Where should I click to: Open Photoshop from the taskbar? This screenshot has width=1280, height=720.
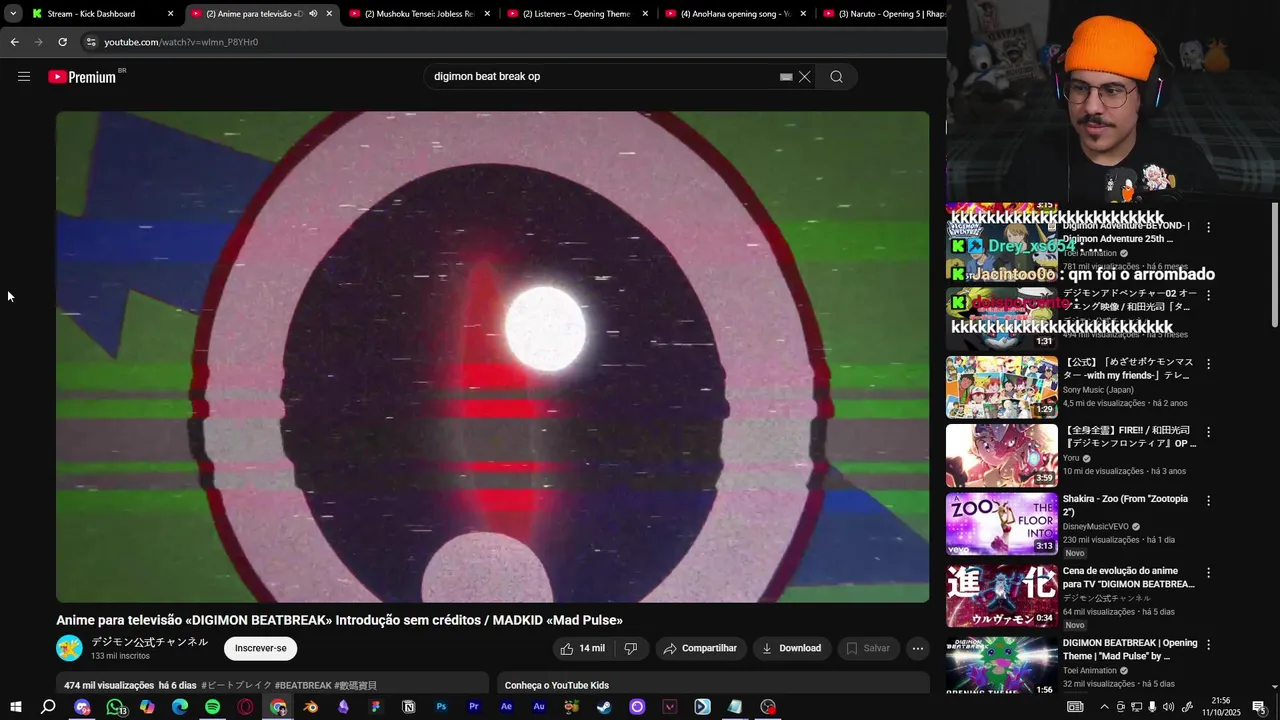point(441,707)
